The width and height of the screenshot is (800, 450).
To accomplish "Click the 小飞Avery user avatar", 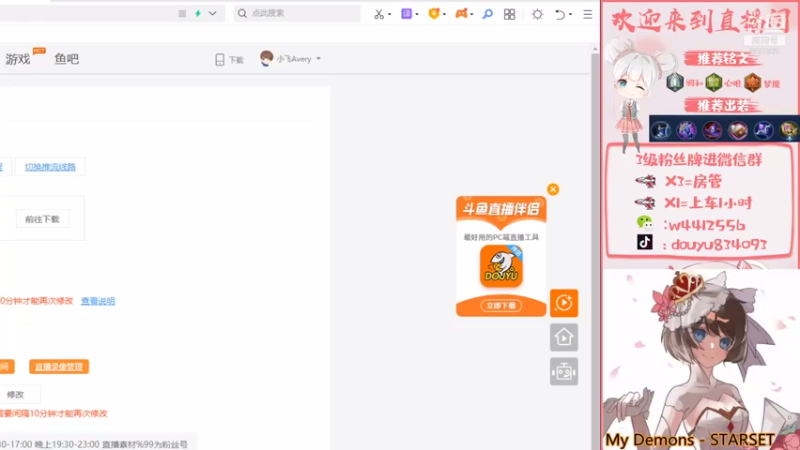I will (x=266, y=59).
